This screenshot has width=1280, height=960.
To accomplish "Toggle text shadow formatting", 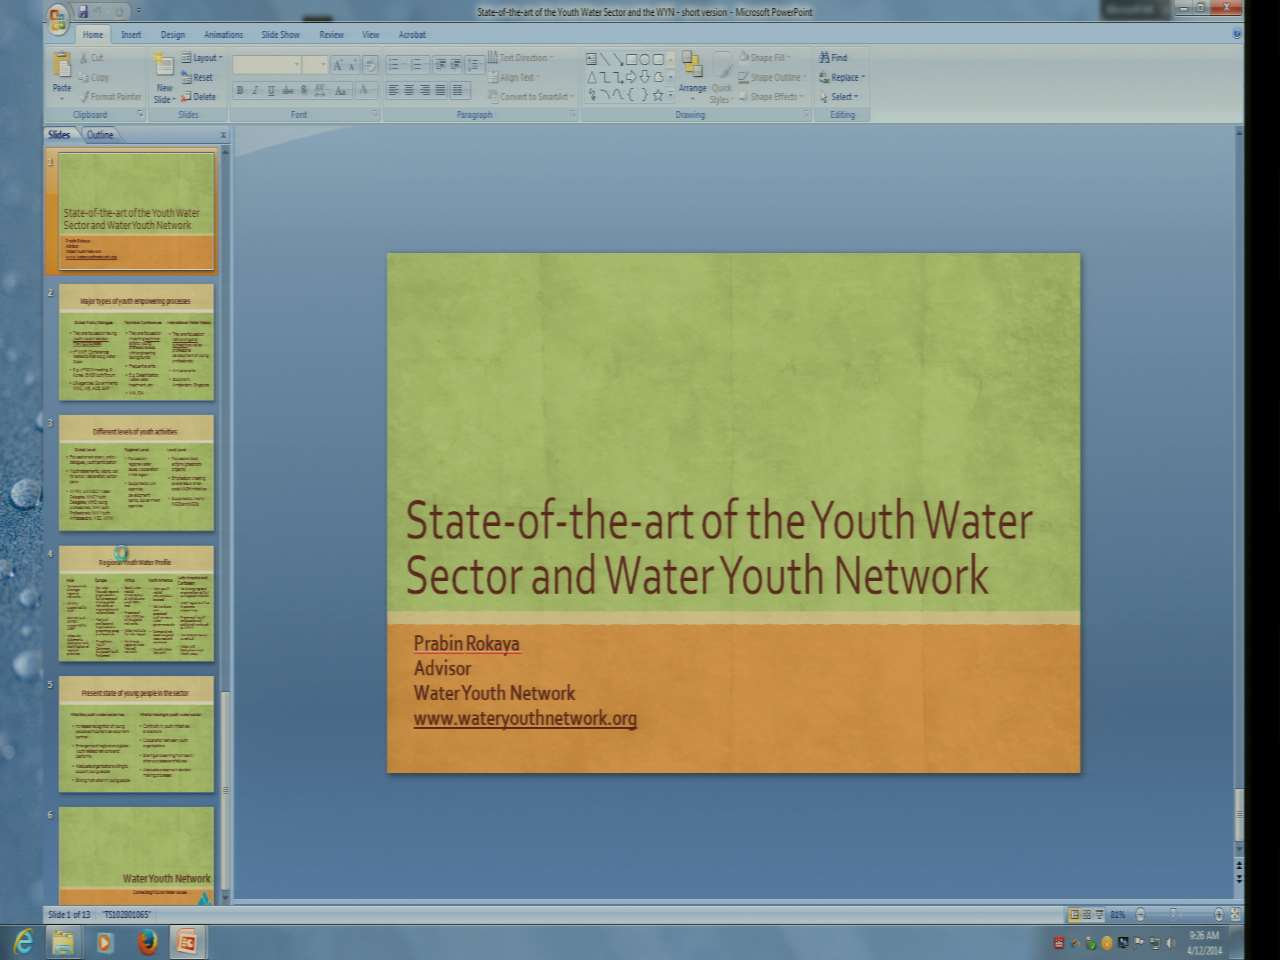I will [x=304, y=90].
